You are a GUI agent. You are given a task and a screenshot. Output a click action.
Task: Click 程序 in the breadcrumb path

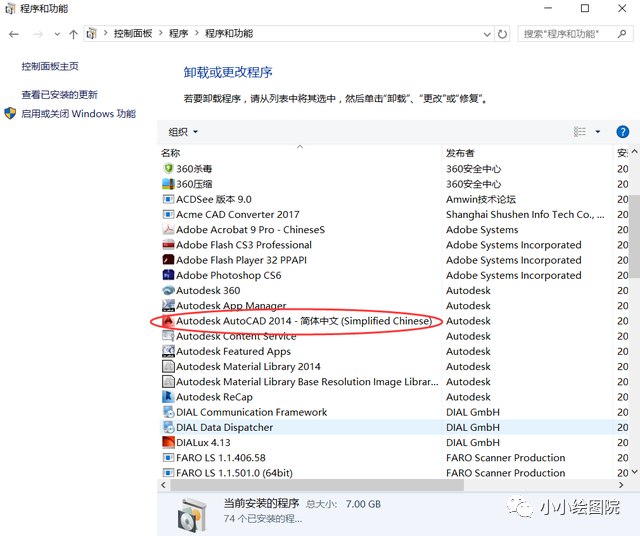179,33
